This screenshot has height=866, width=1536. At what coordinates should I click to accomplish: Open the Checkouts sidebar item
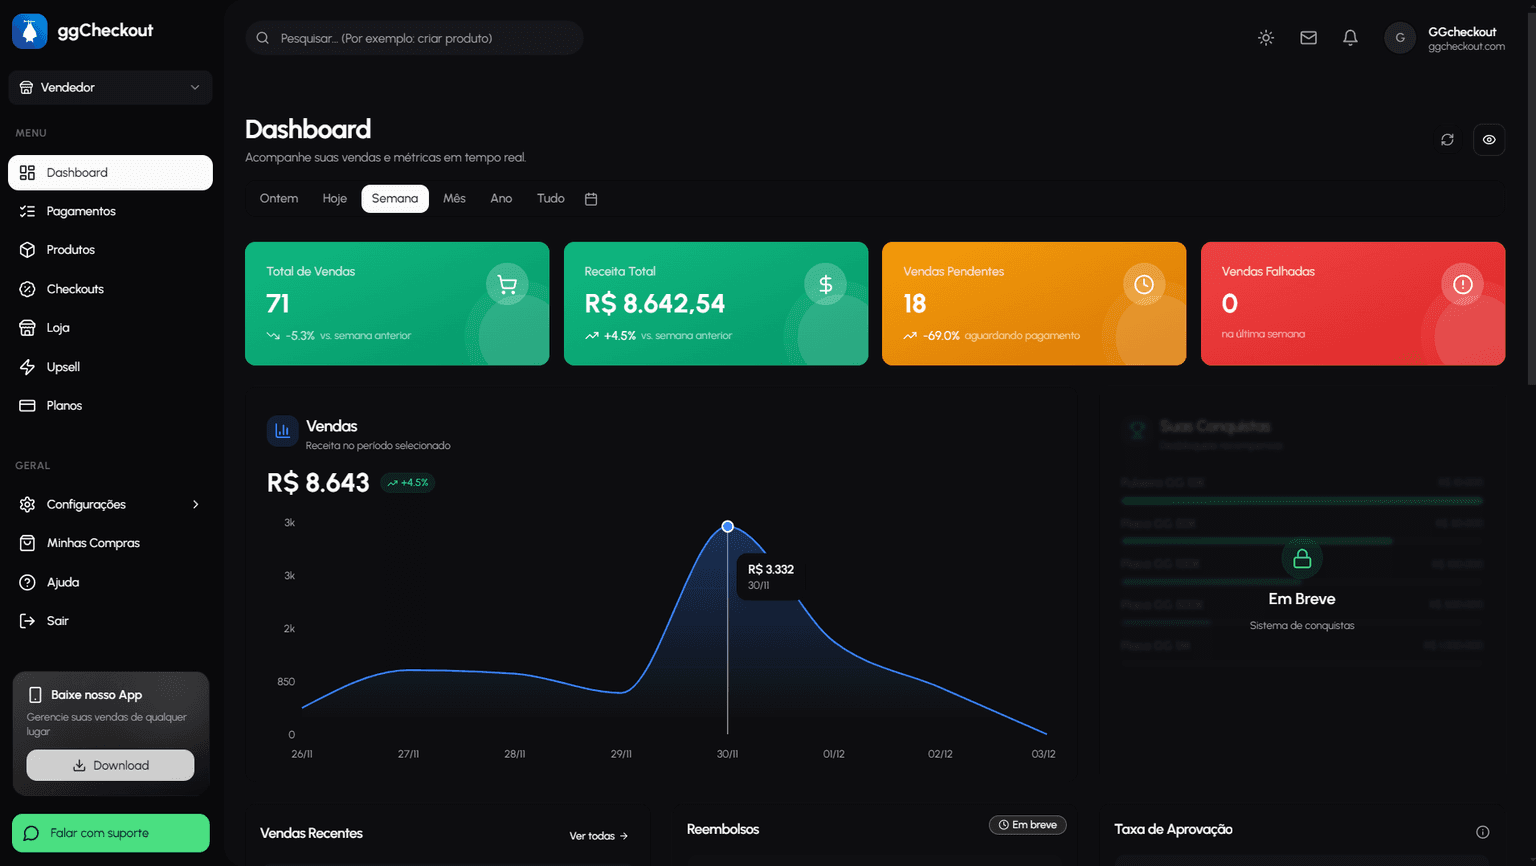click(74, 288)
